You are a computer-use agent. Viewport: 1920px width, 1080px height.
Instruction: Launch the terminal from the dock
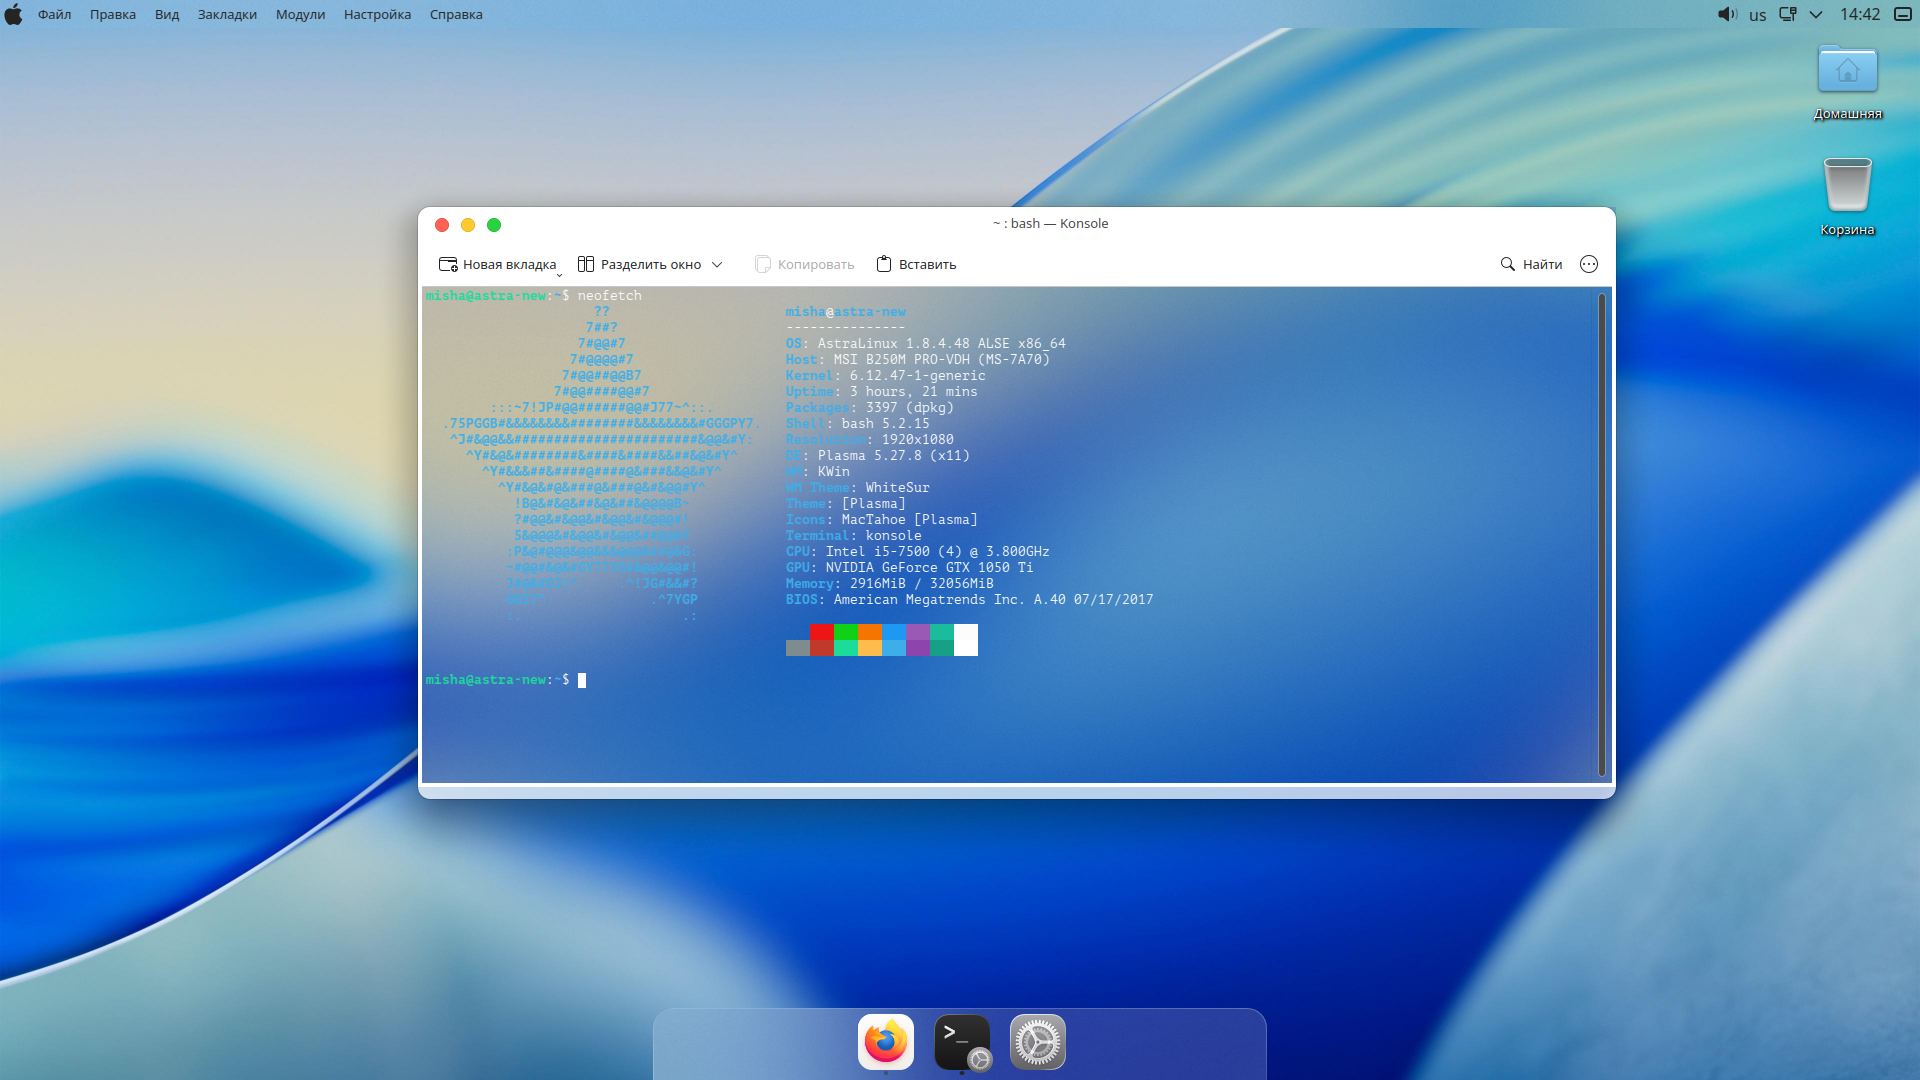click(x=961, y=1042)
